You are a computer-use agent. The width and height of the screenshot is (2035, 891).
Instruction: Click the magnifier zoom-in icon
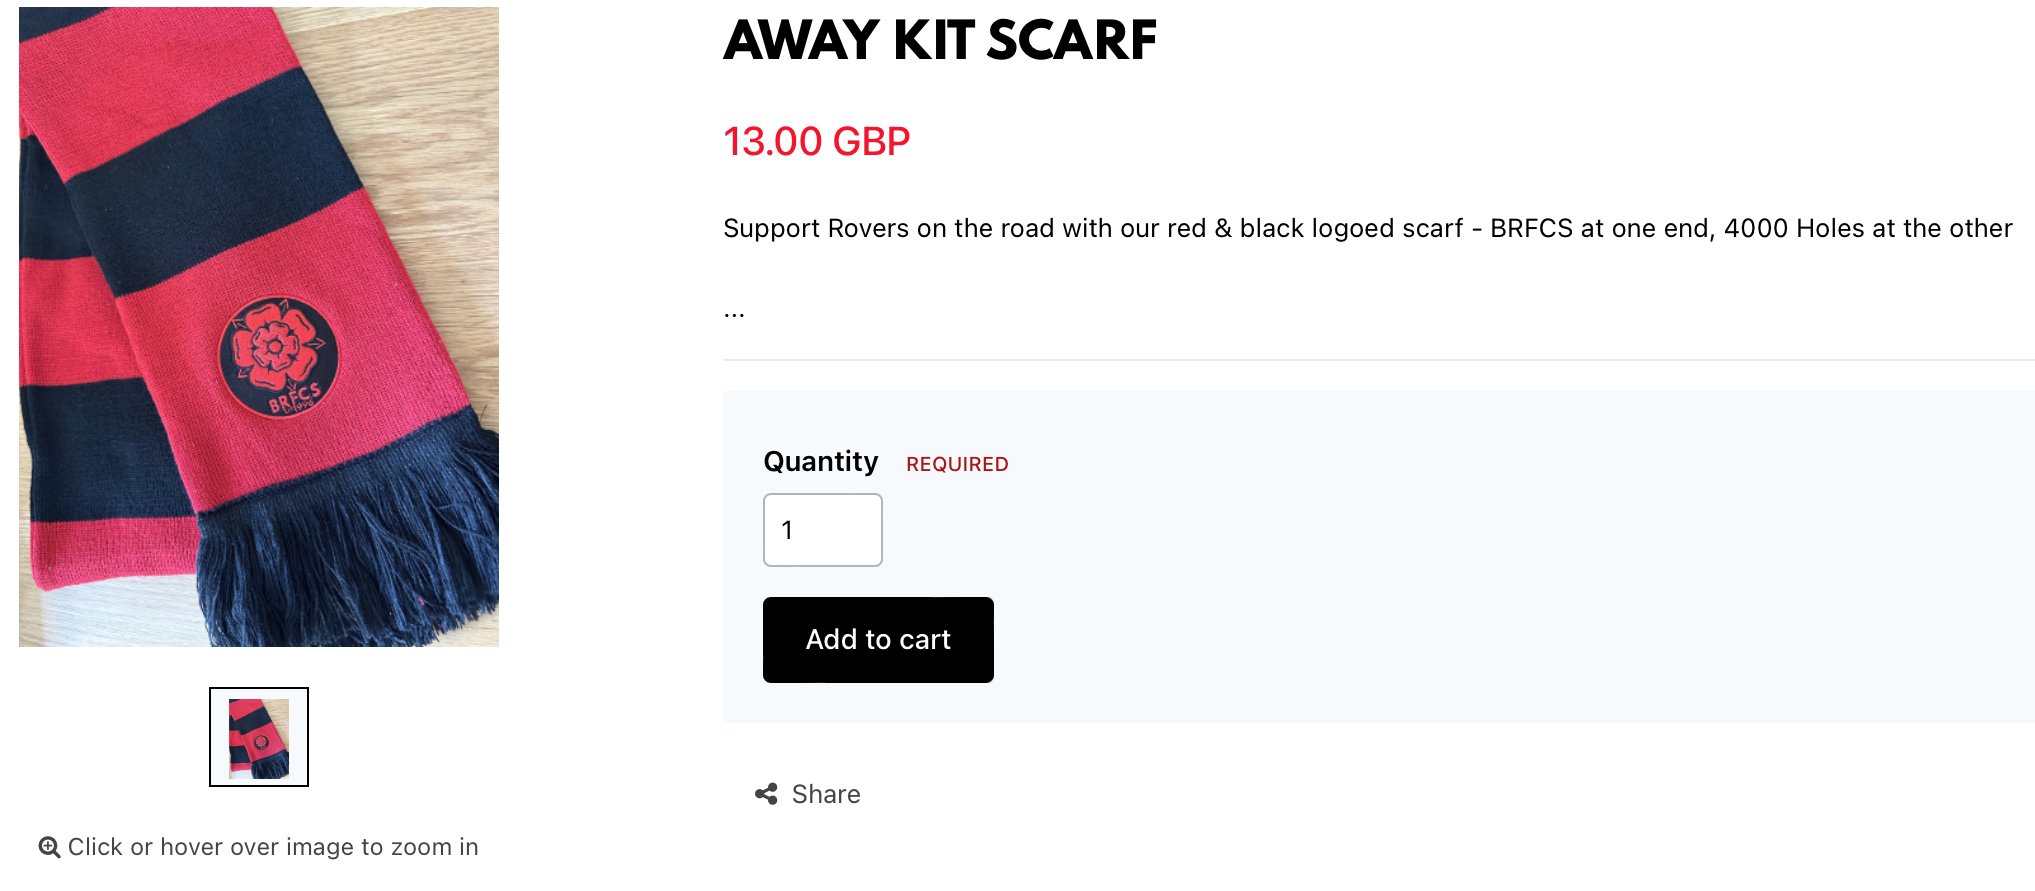[49, 847]
